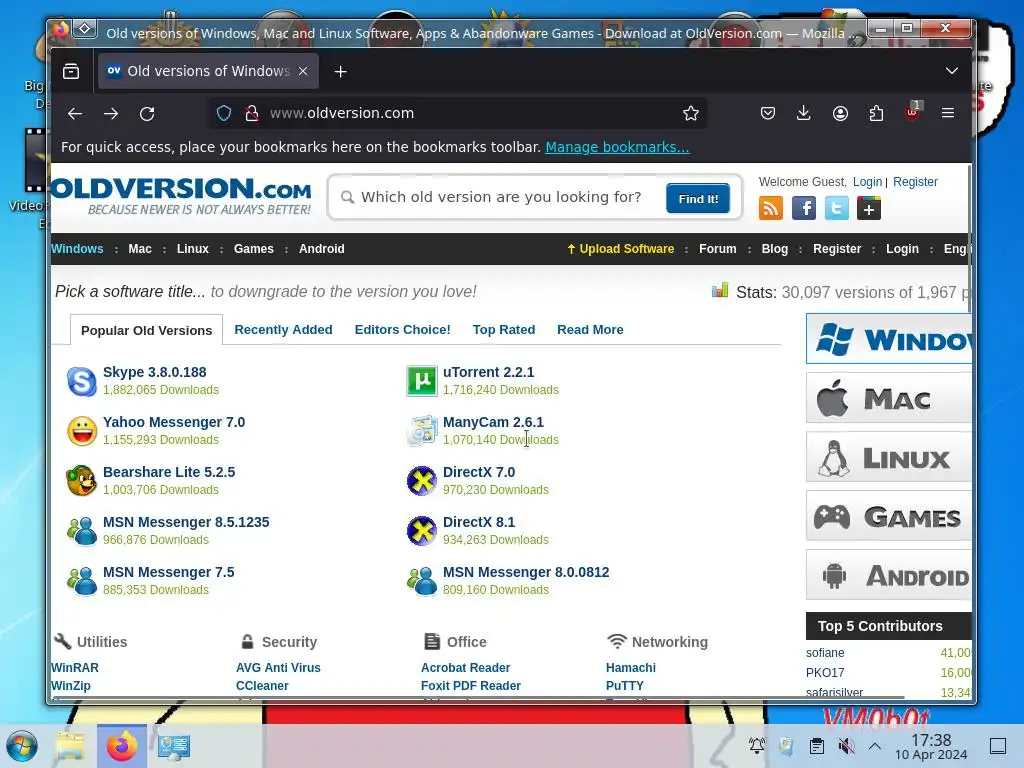Screen dimensions: 1024x768
Task: Open the WinRAR utilities link
Action: coord(74,667)
